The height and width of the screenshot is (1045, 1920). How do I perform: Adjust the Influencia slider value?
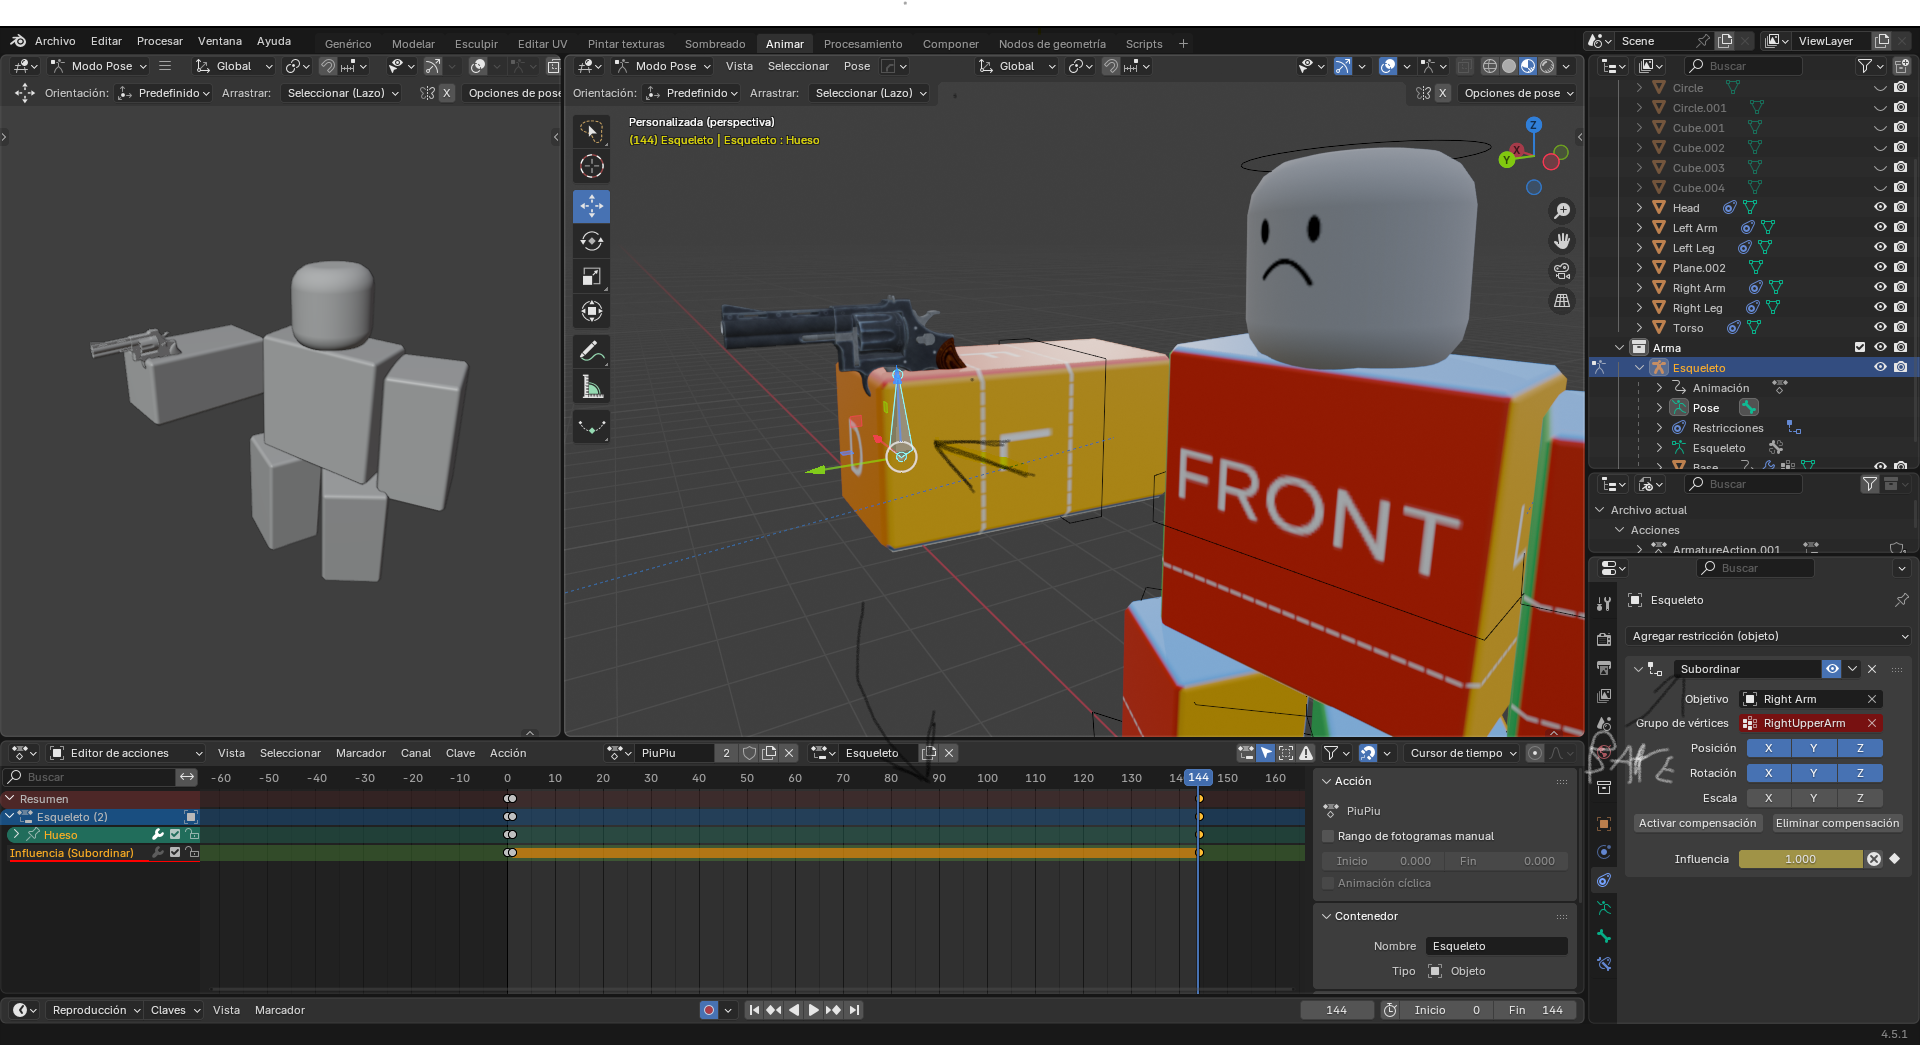pyautogui.click(x=1800, y=859)
